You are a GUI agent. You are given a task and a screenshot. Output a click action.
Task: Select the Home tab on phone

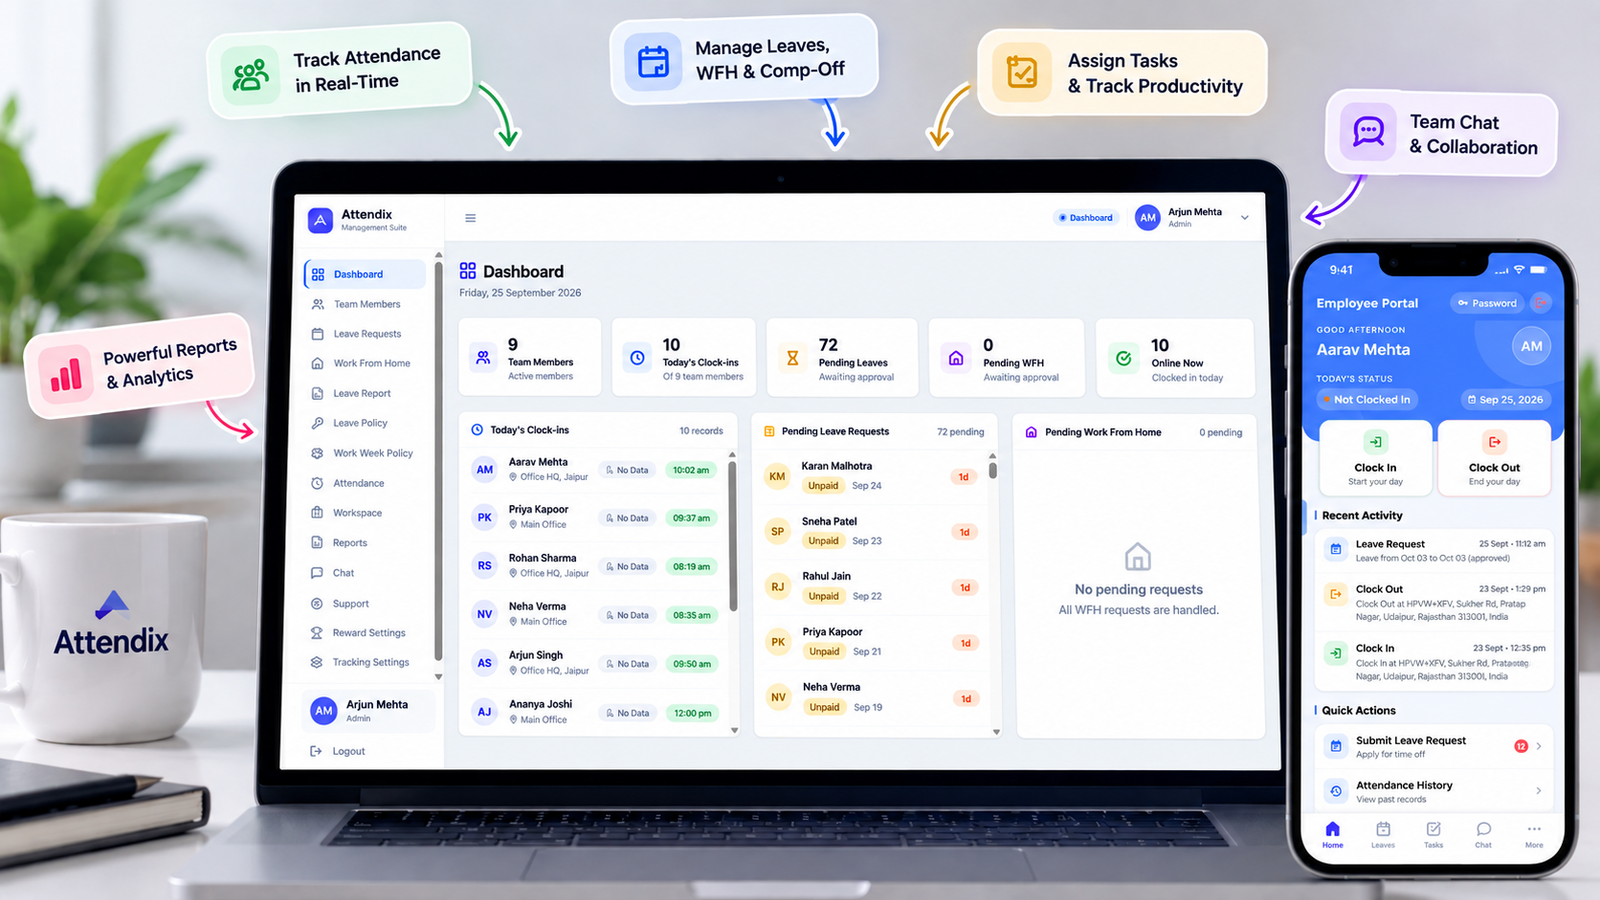1333,835
